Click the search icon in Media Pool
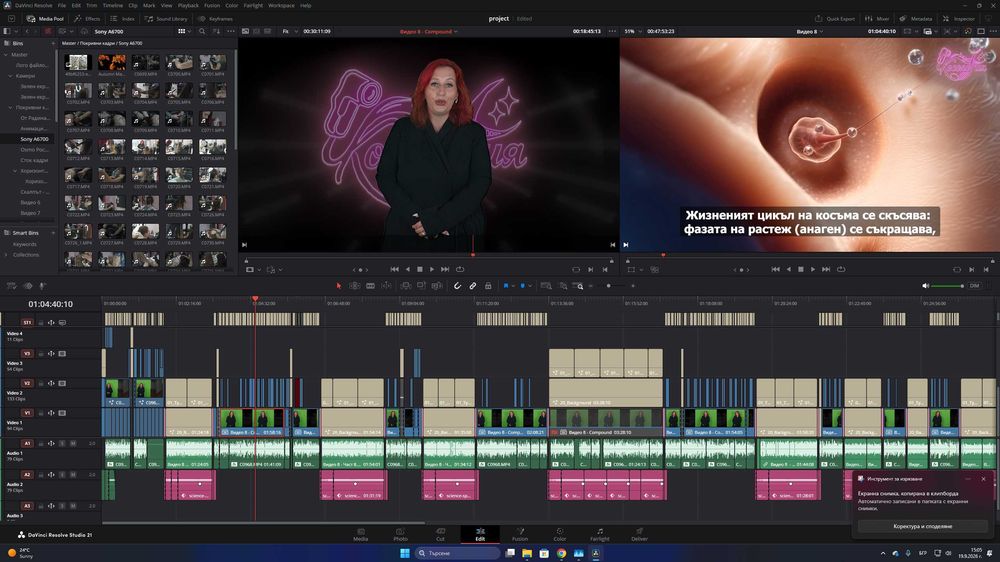This screenshot has width=1000, height=562. tap(202, 31)
